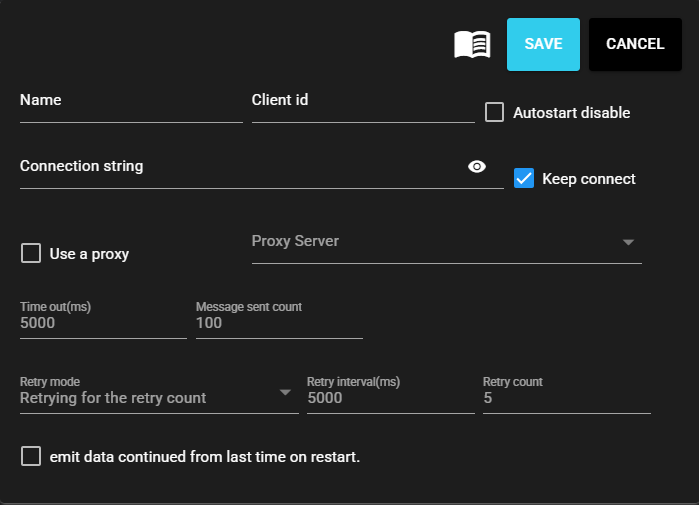Click the Keep connect label text
The height and width of the screenshot is (505, 699).
588,179
